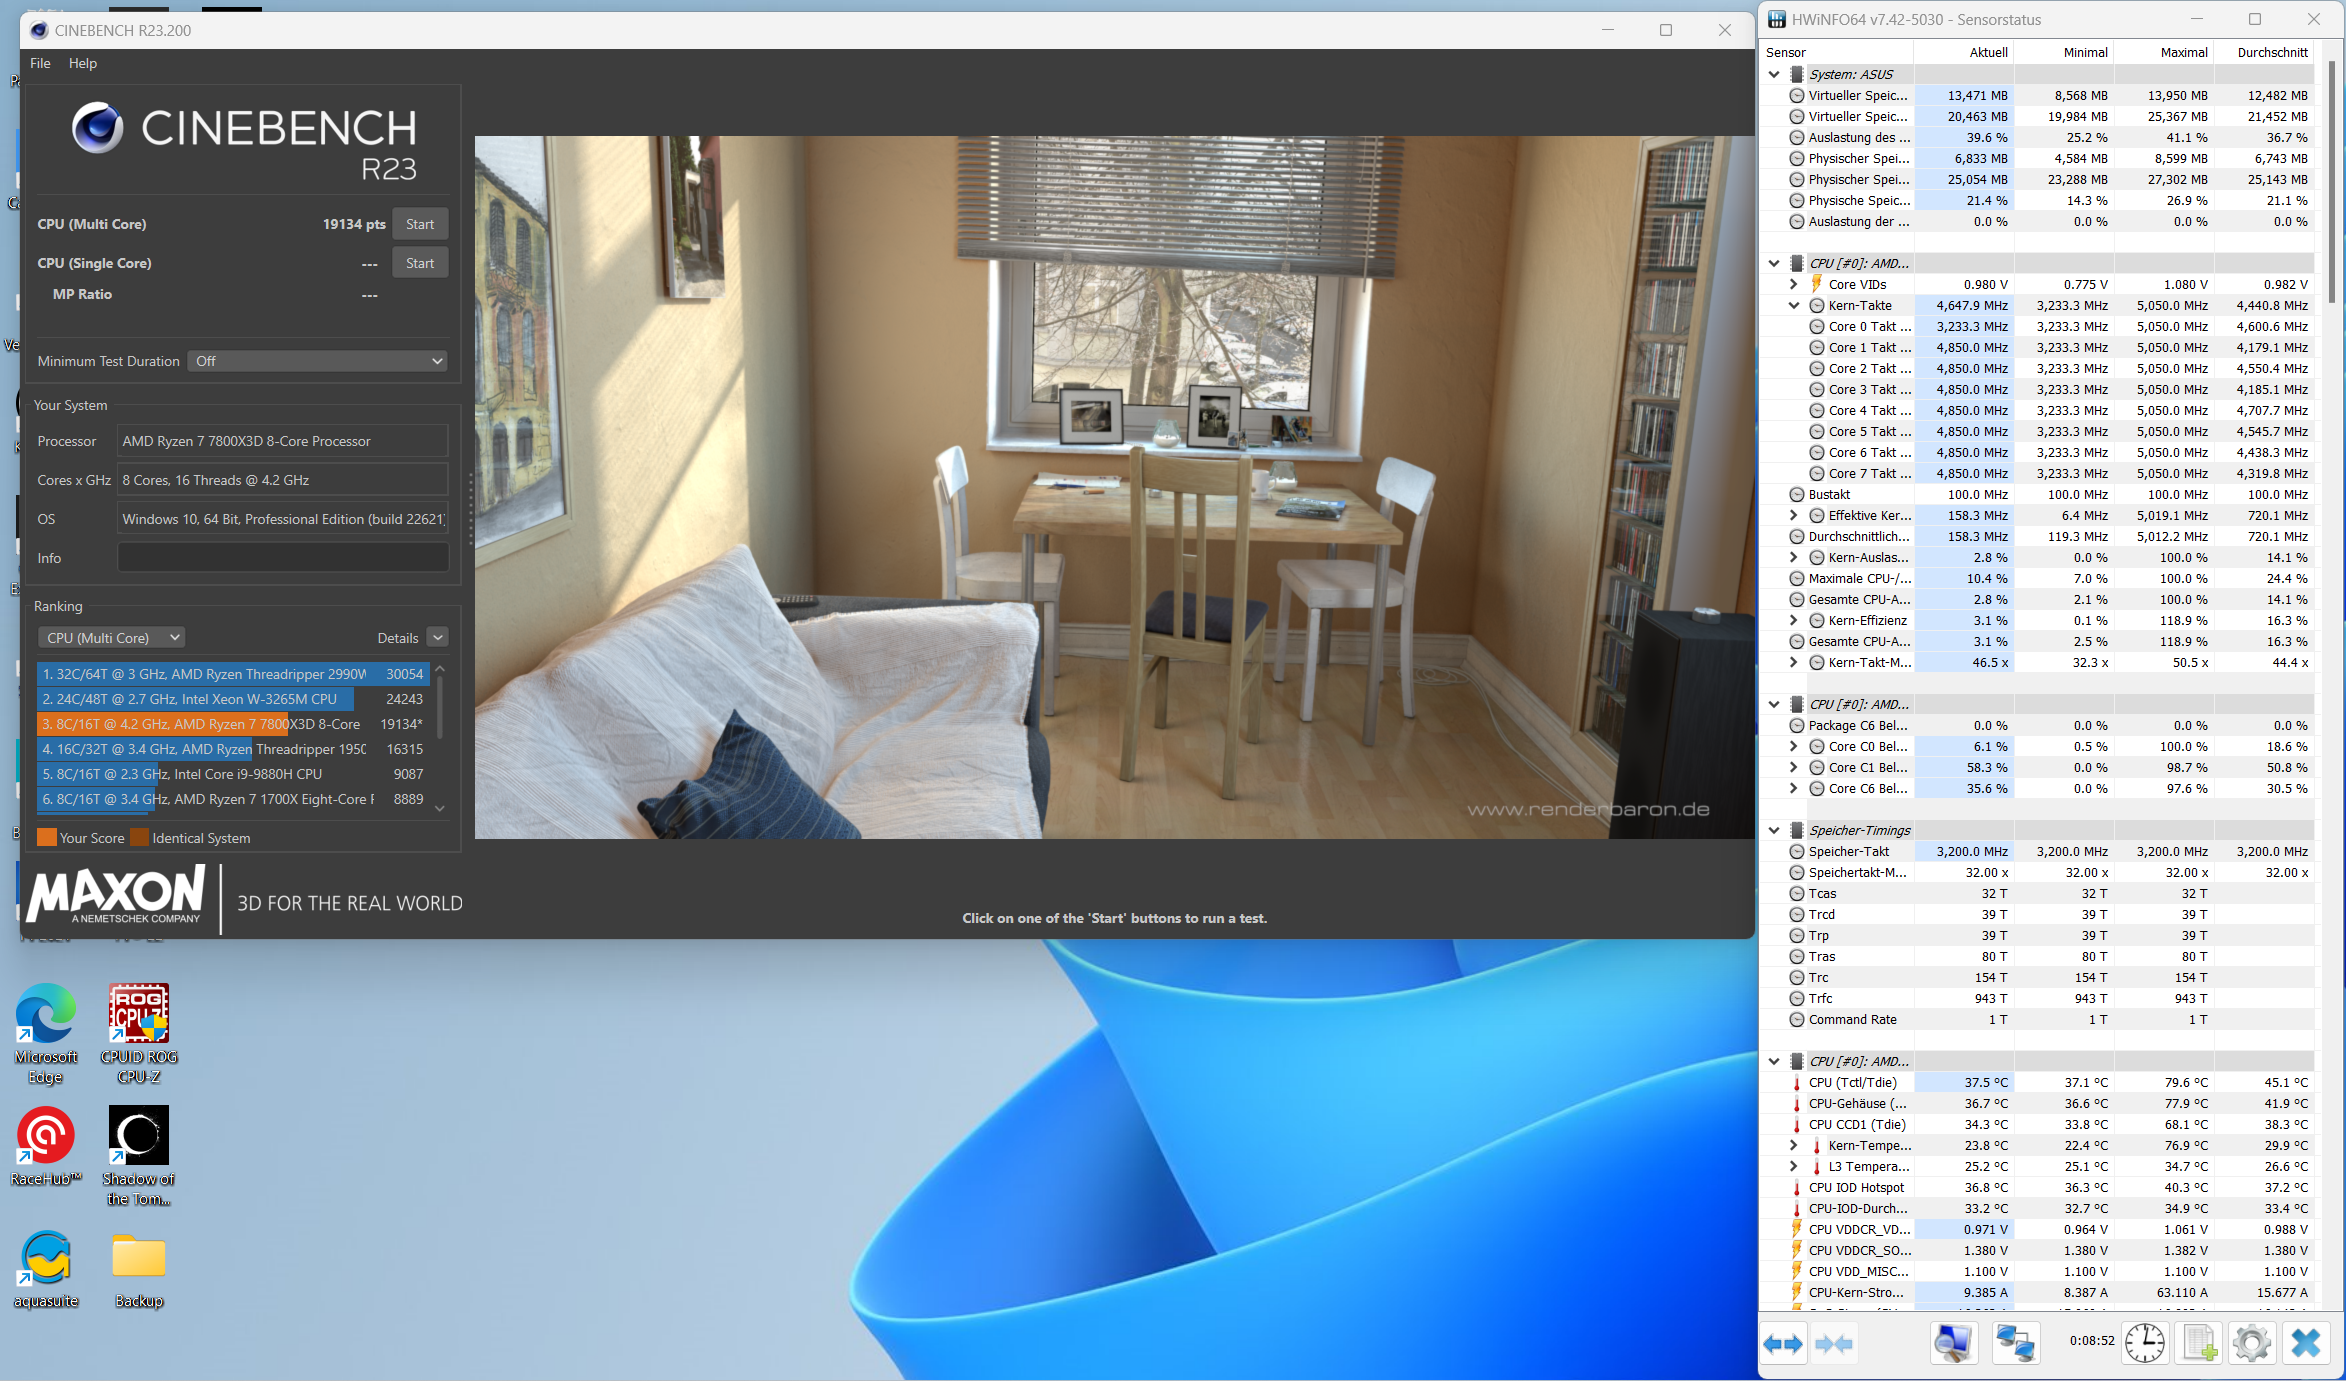Expand the Core VIDs row

coord(1794,284)
